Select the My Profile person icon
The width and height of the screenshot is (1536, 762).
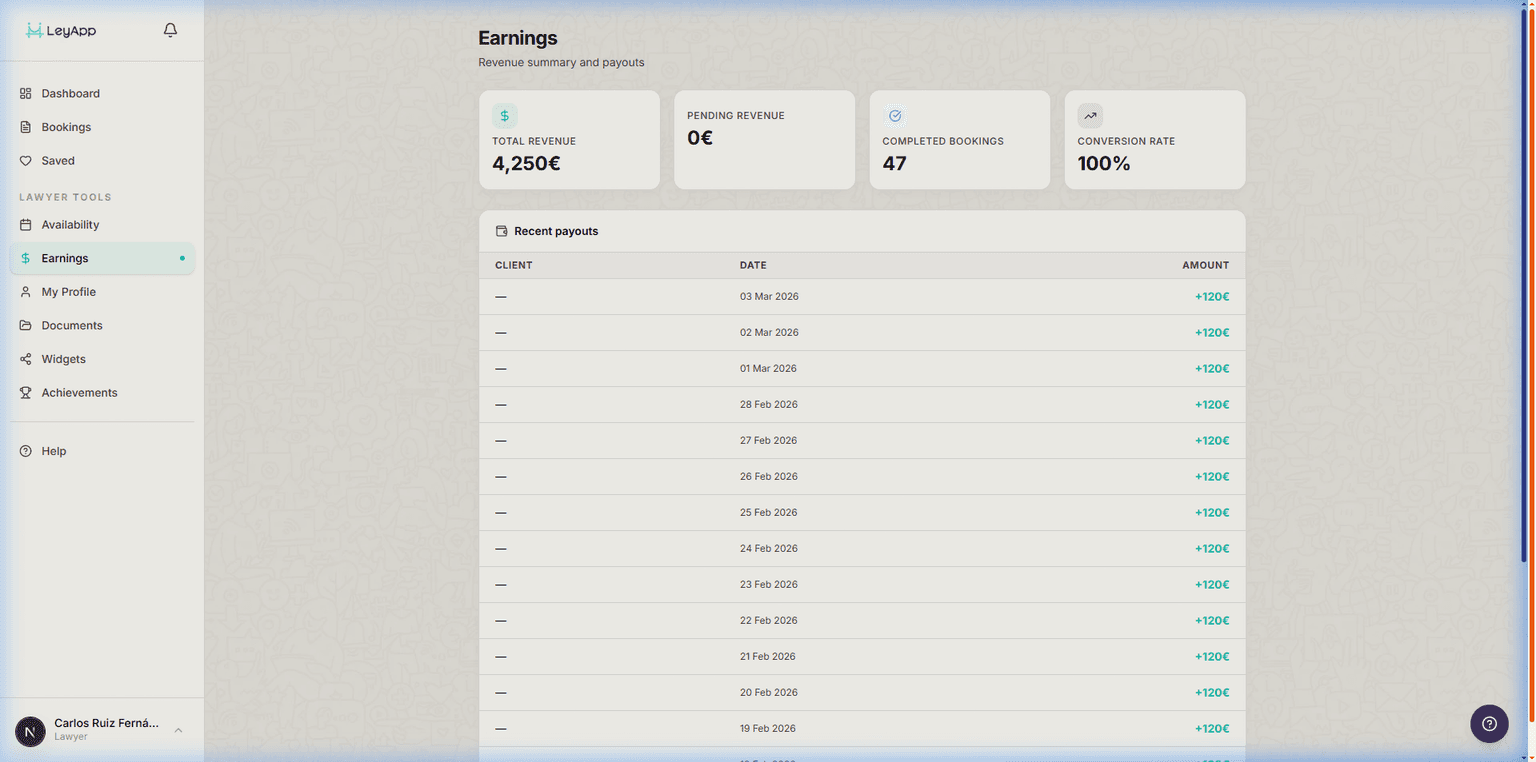pyautogui.click(x=24, y=291)
